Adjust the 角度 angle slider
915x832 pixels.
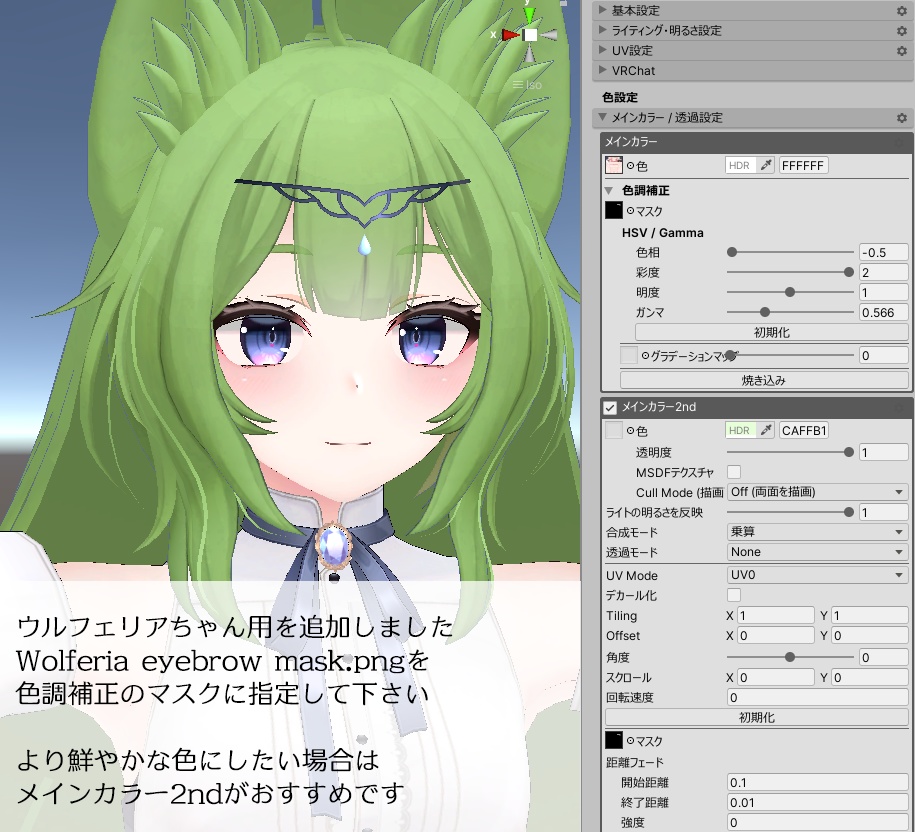(790, 658)
